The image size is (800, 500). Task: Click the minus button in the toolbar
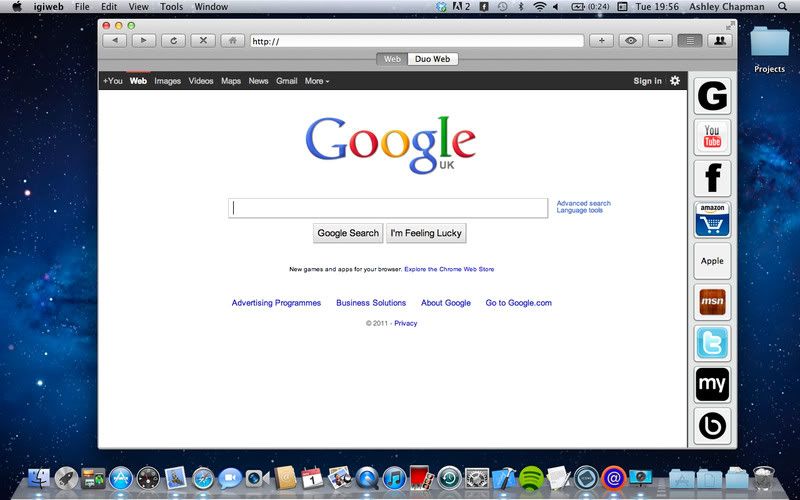coord(660,41)
